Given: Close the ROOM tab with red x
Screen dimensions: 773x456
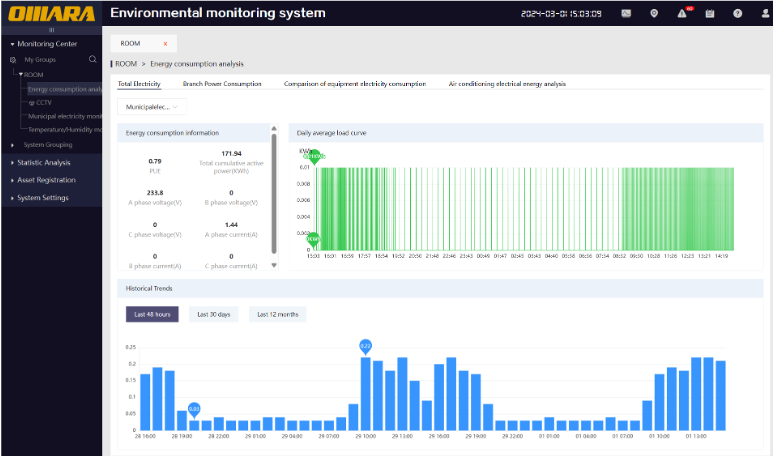Looking at the screenshot, I should pyautogui.click(x=165, y=44).
